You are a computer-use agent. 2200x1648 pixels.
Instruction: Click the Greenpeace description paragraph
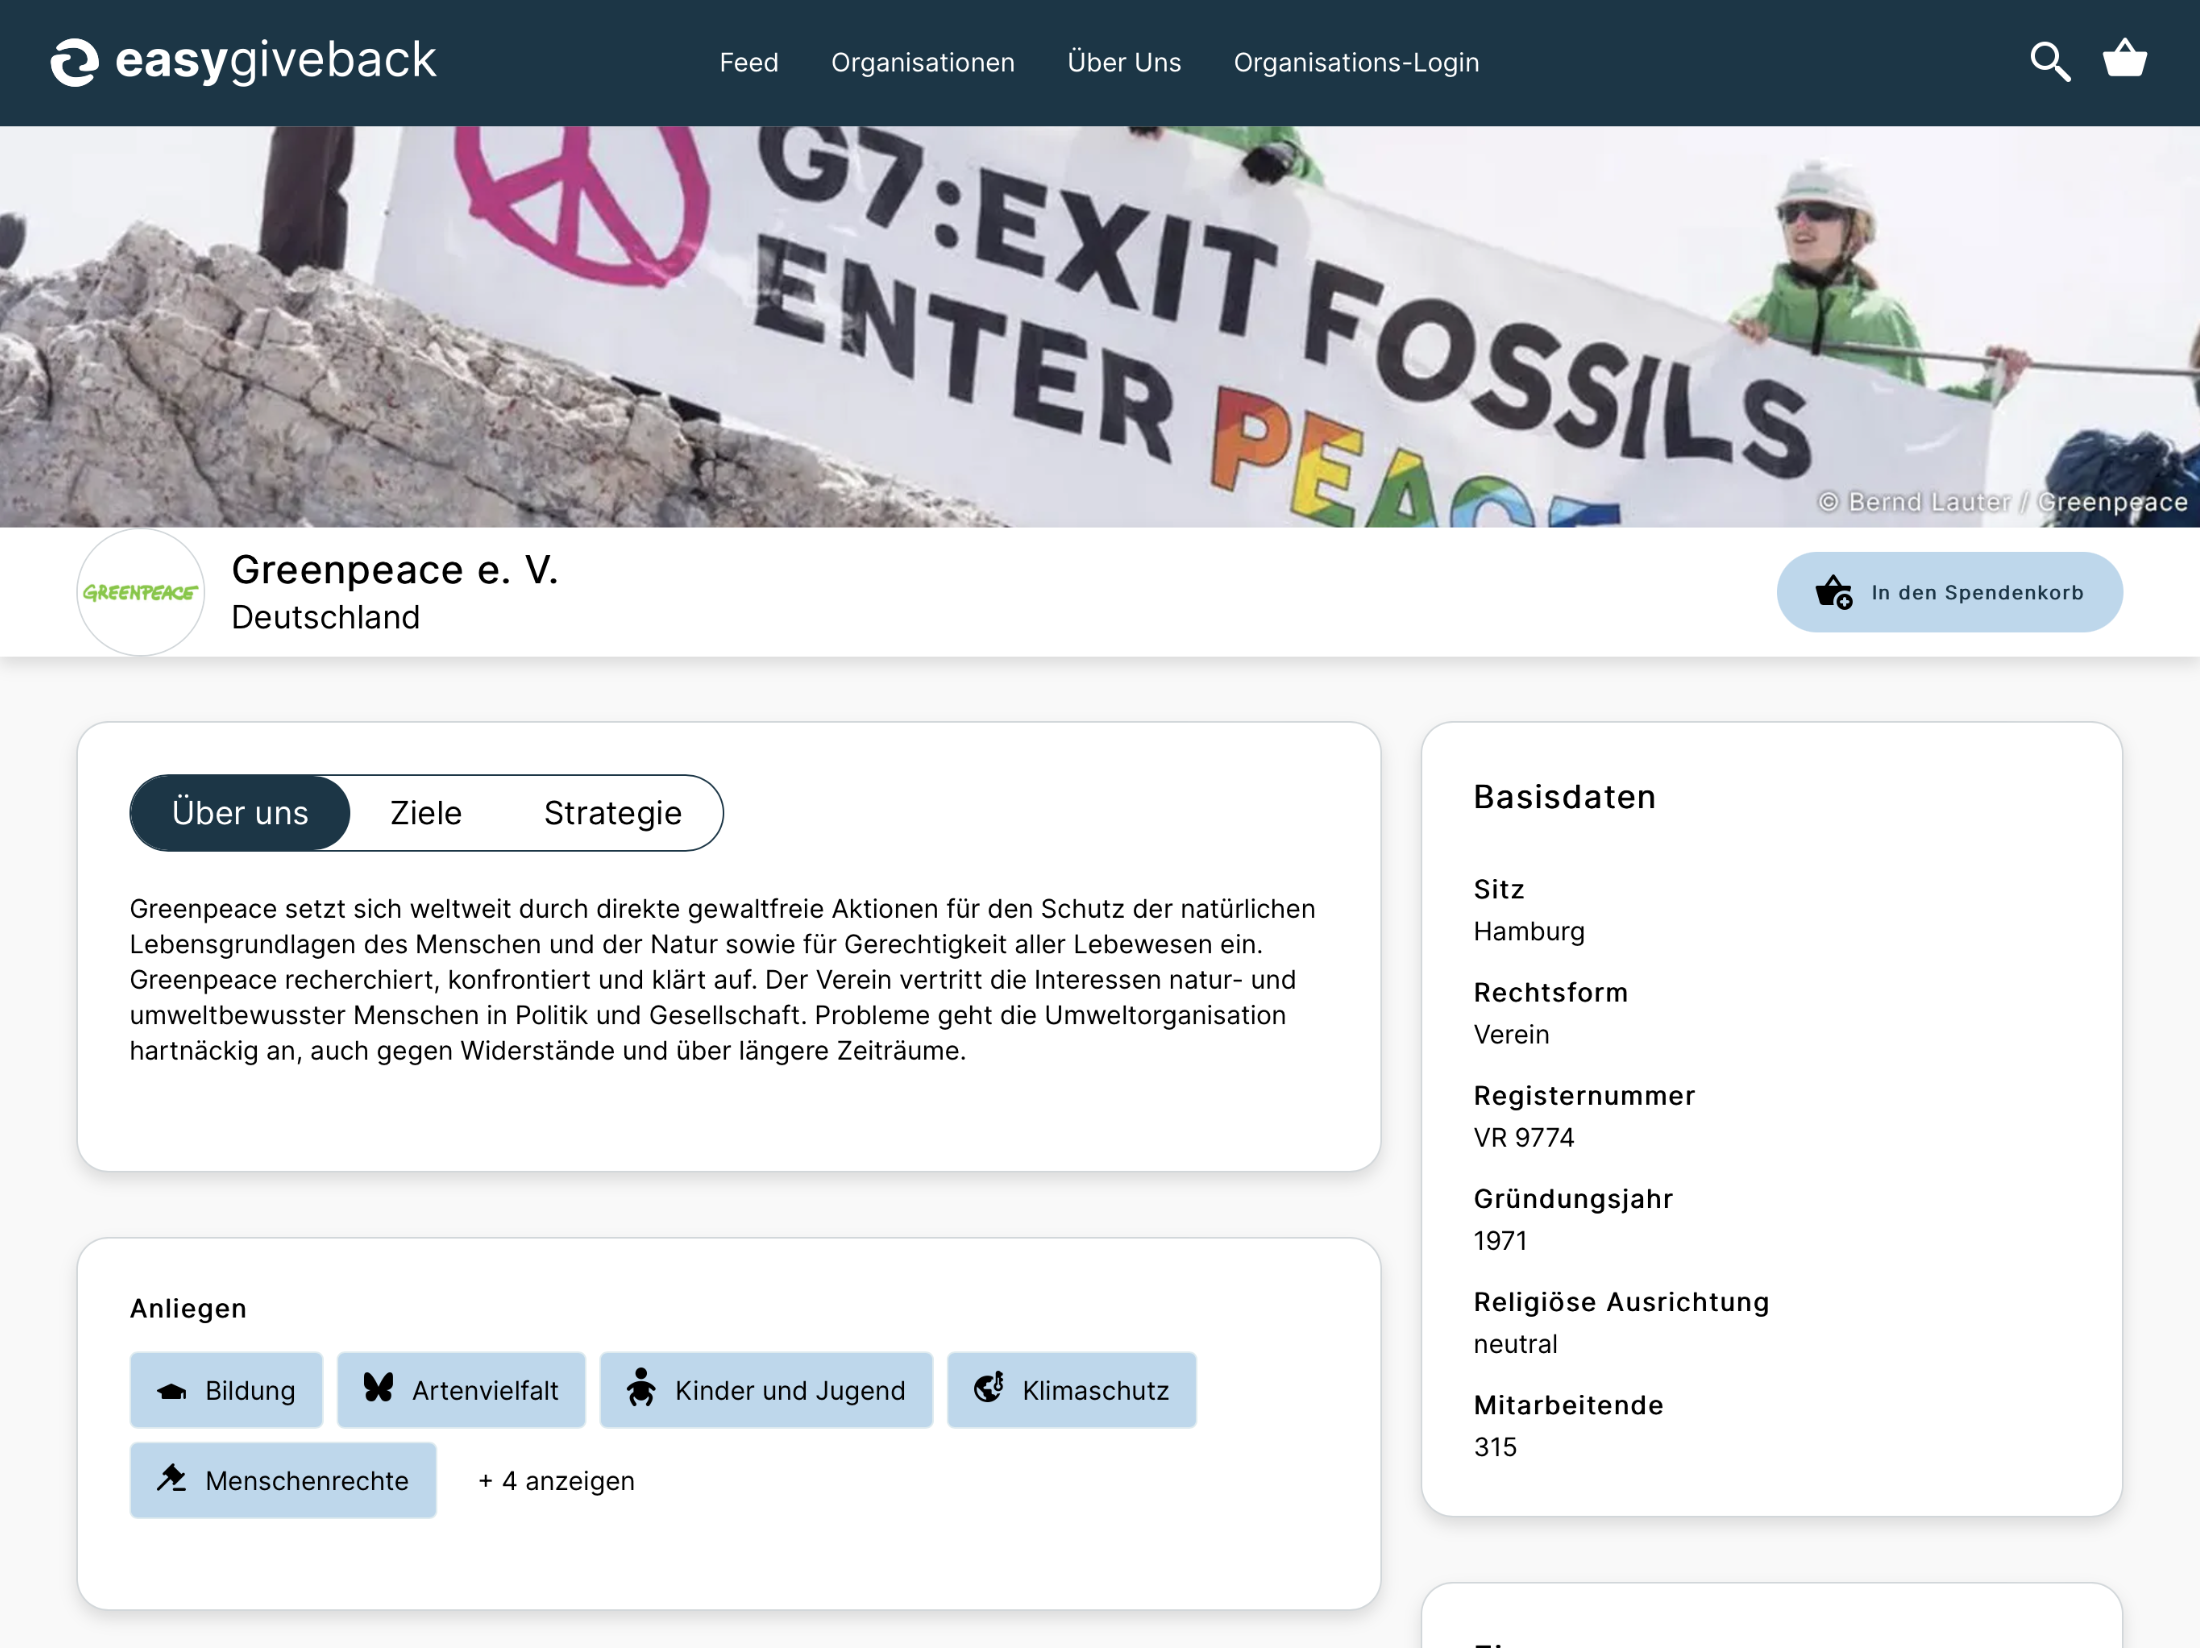pos(723,980)
